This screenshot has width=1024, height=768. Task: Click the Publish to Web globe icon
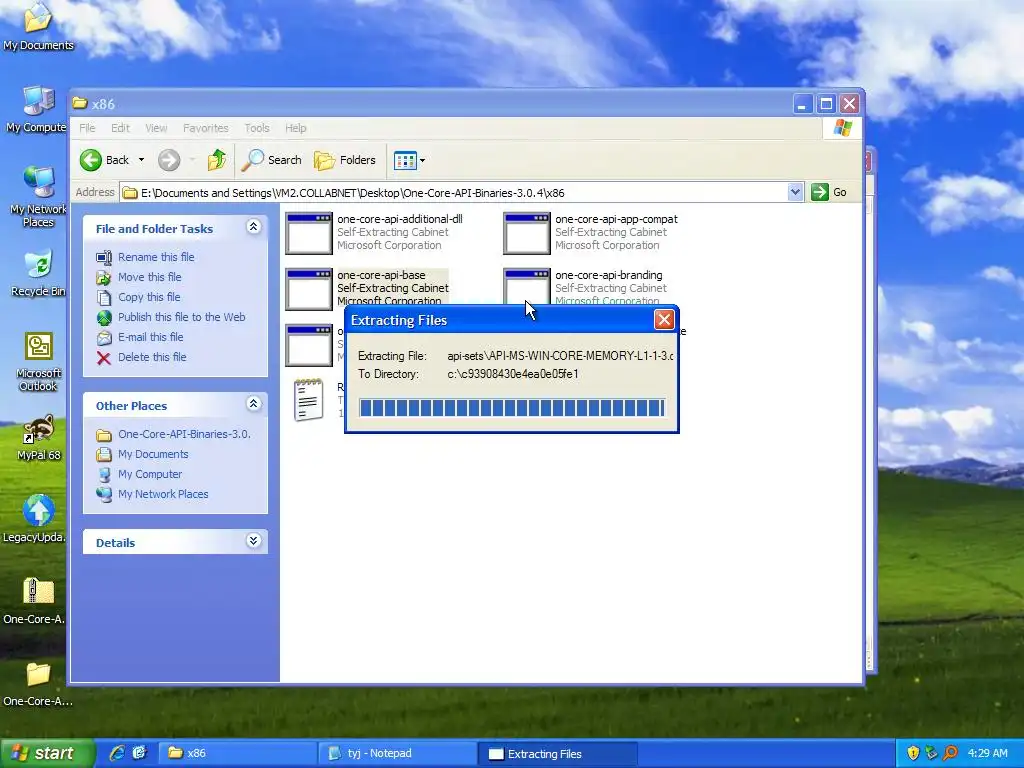tap(104, 317)
